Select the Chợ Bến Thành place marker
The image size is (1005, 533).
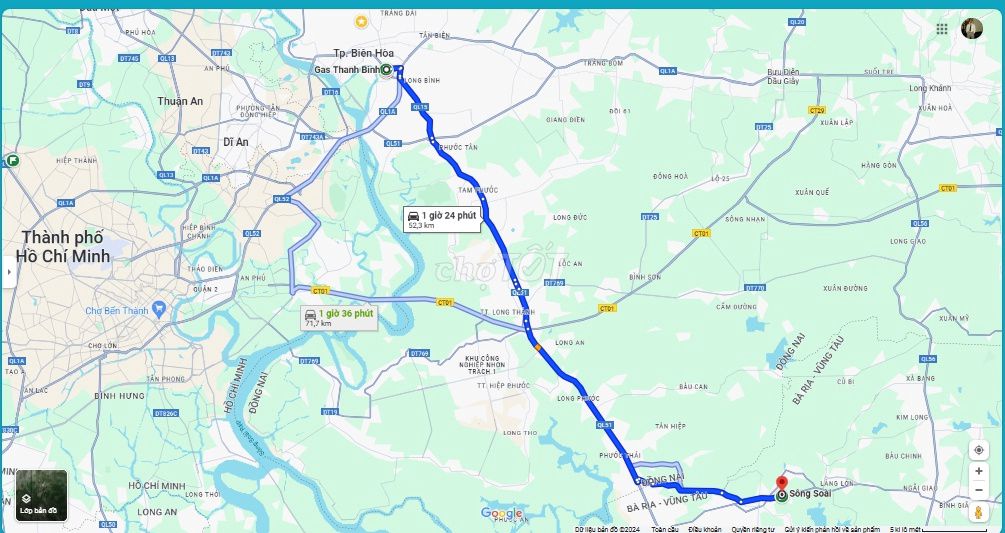click(x=159, y=310)
